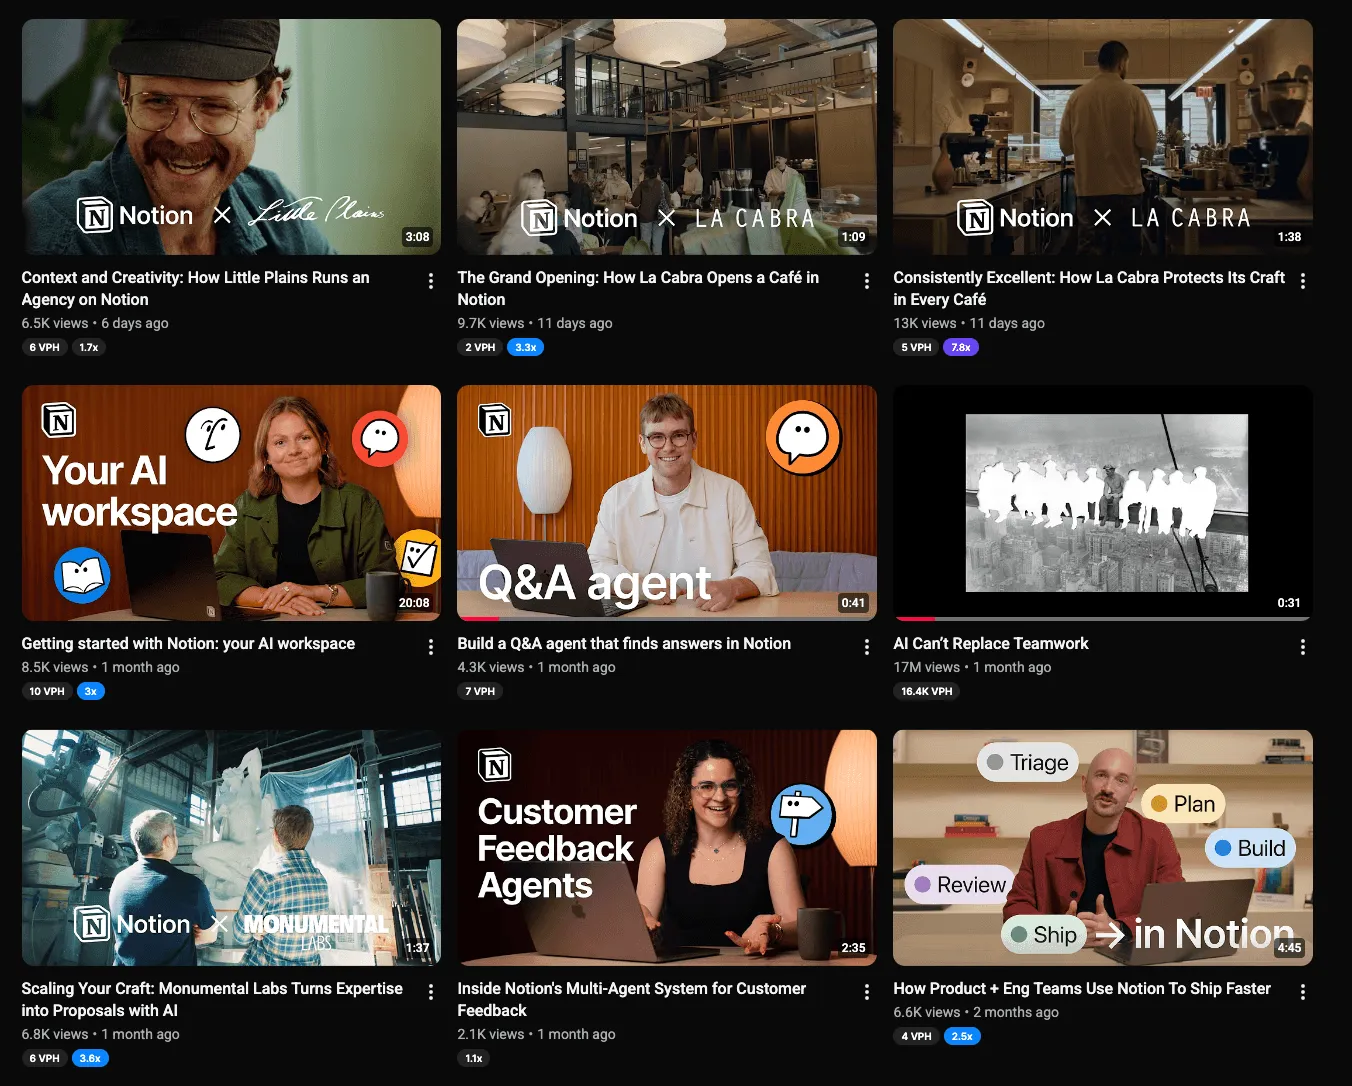Open options menu for Customer Feedback video

point(867,992)
